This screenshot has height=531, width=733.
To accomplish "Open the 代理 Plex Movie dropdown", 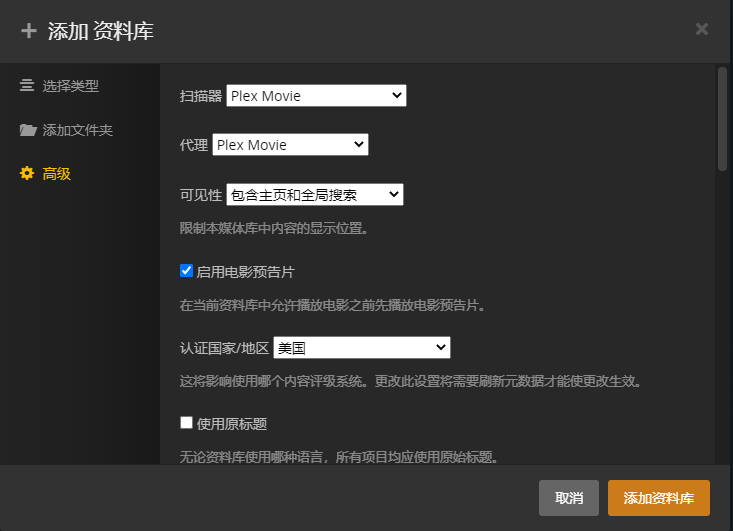I will pos(290,144).
